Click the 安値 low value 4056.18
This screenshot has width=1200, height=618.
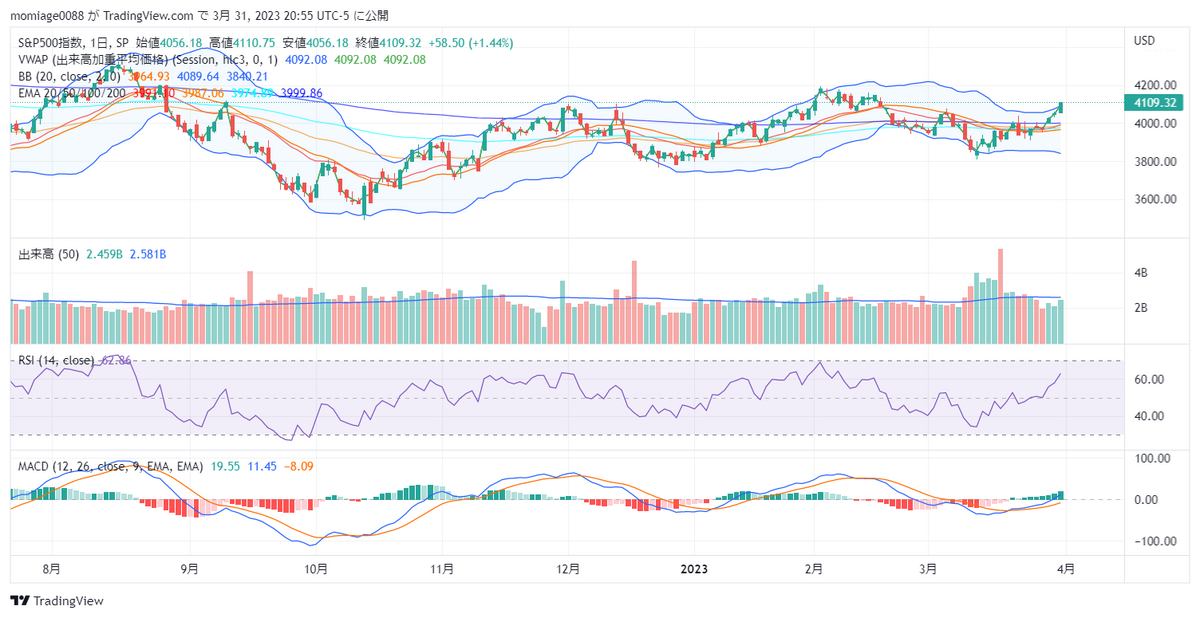click(327, 43)
